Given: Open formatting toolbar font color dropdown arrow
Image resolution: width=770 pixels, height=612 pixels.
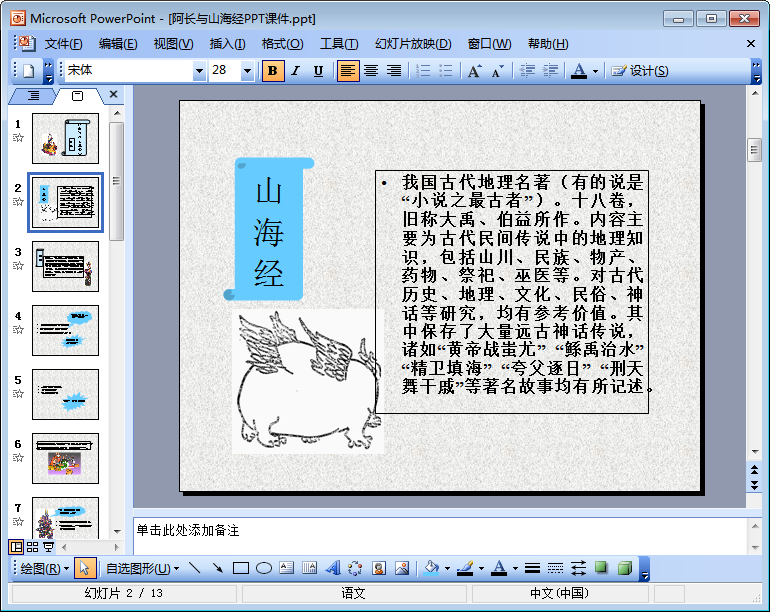Looking at the screenshot, I should [595, 72].
